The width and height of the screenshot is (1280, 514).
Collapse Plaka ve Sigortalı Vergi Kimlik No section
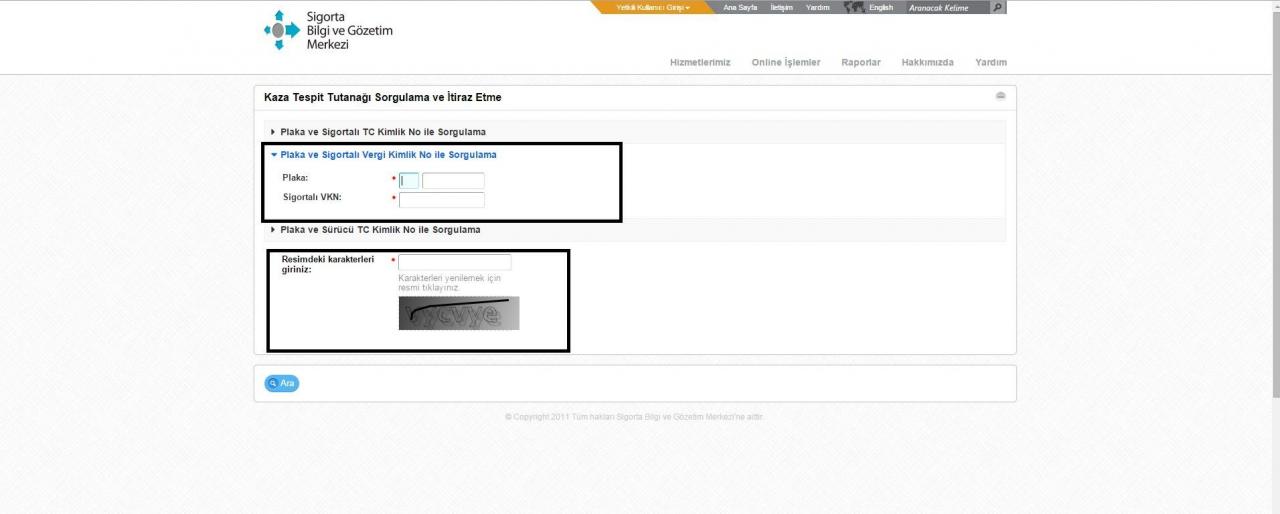pos(388,155)
